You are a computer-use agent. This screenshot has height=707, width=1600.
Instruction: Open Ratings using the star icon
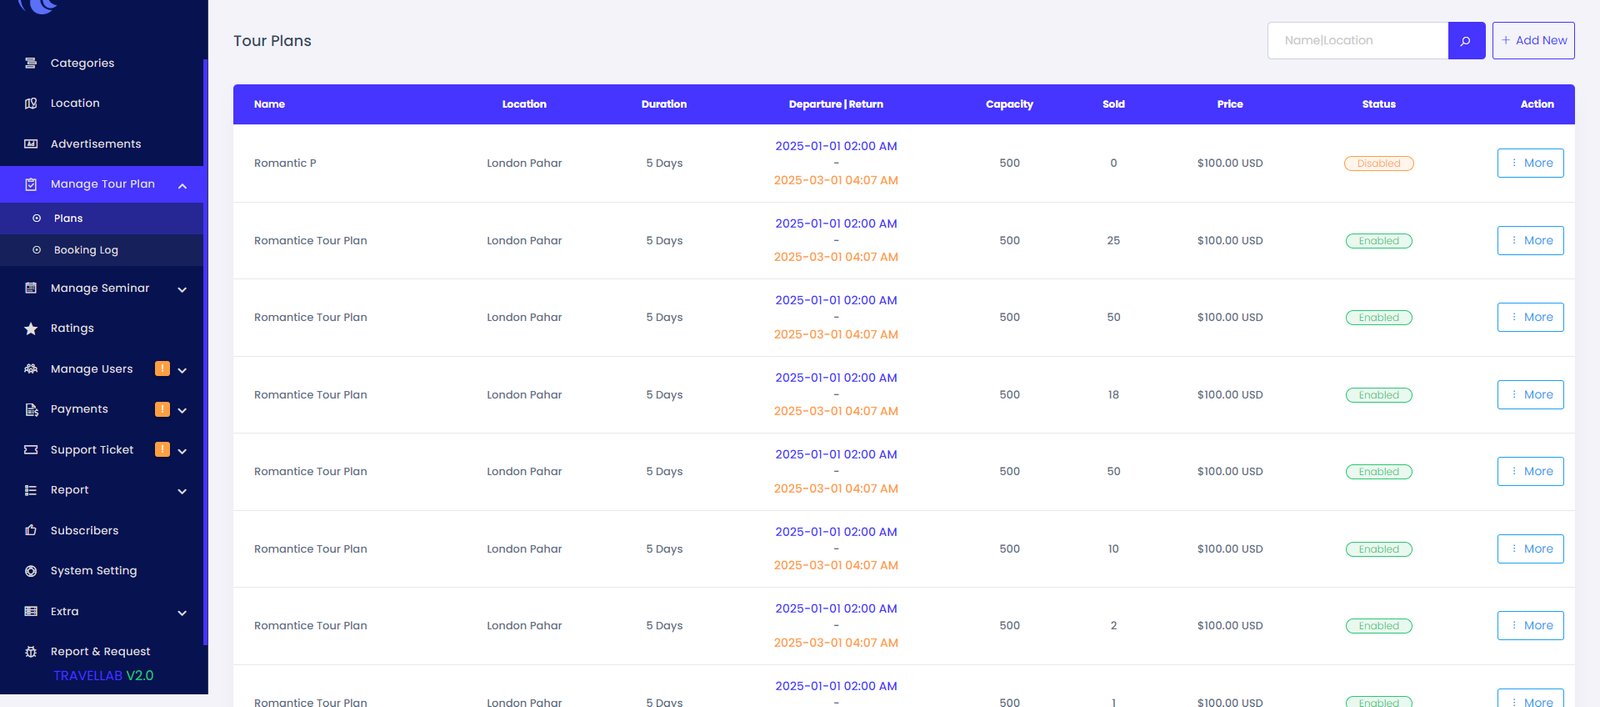click(31, 328)
